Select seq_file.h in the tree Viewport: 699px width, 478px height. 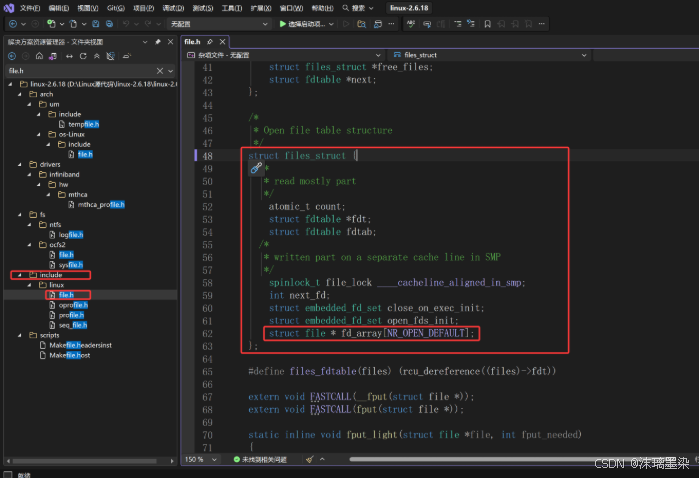[x=73, y=325]
